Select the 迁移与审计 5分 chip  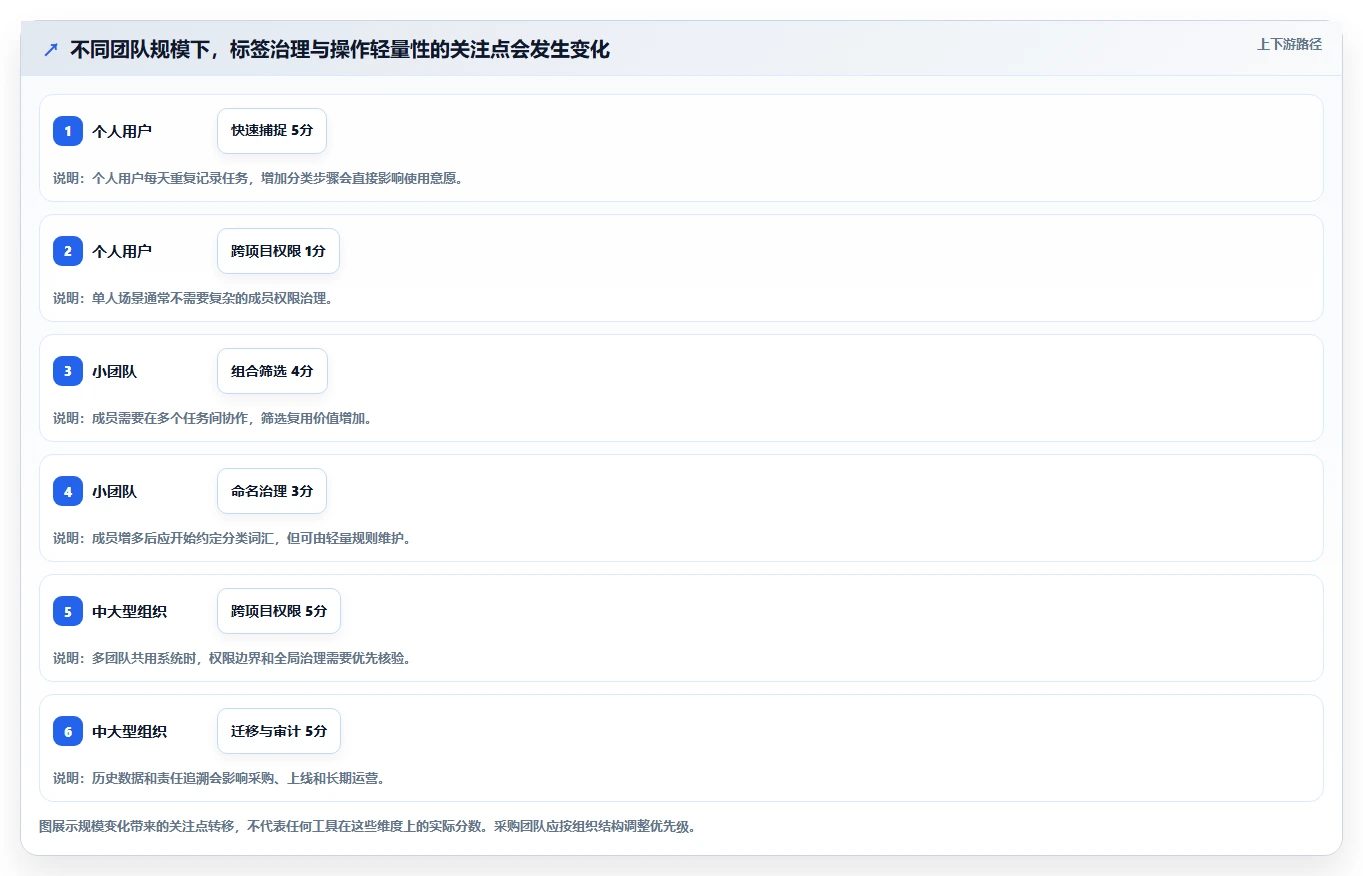[x=279, y=731]
